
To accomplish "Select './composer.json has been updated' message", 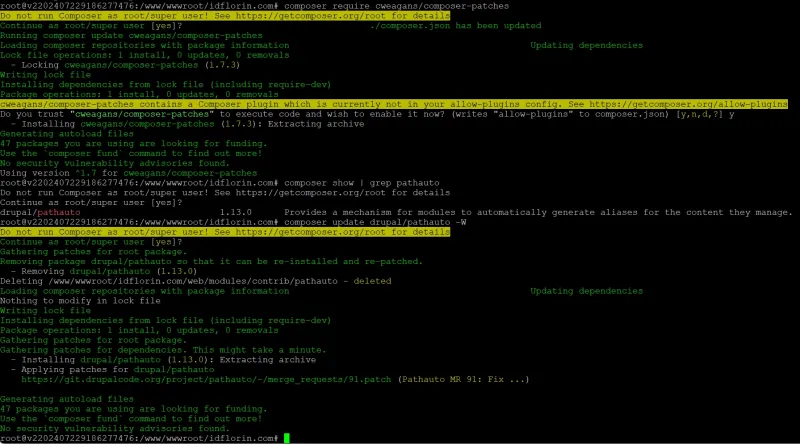I will tap(456, 26).
